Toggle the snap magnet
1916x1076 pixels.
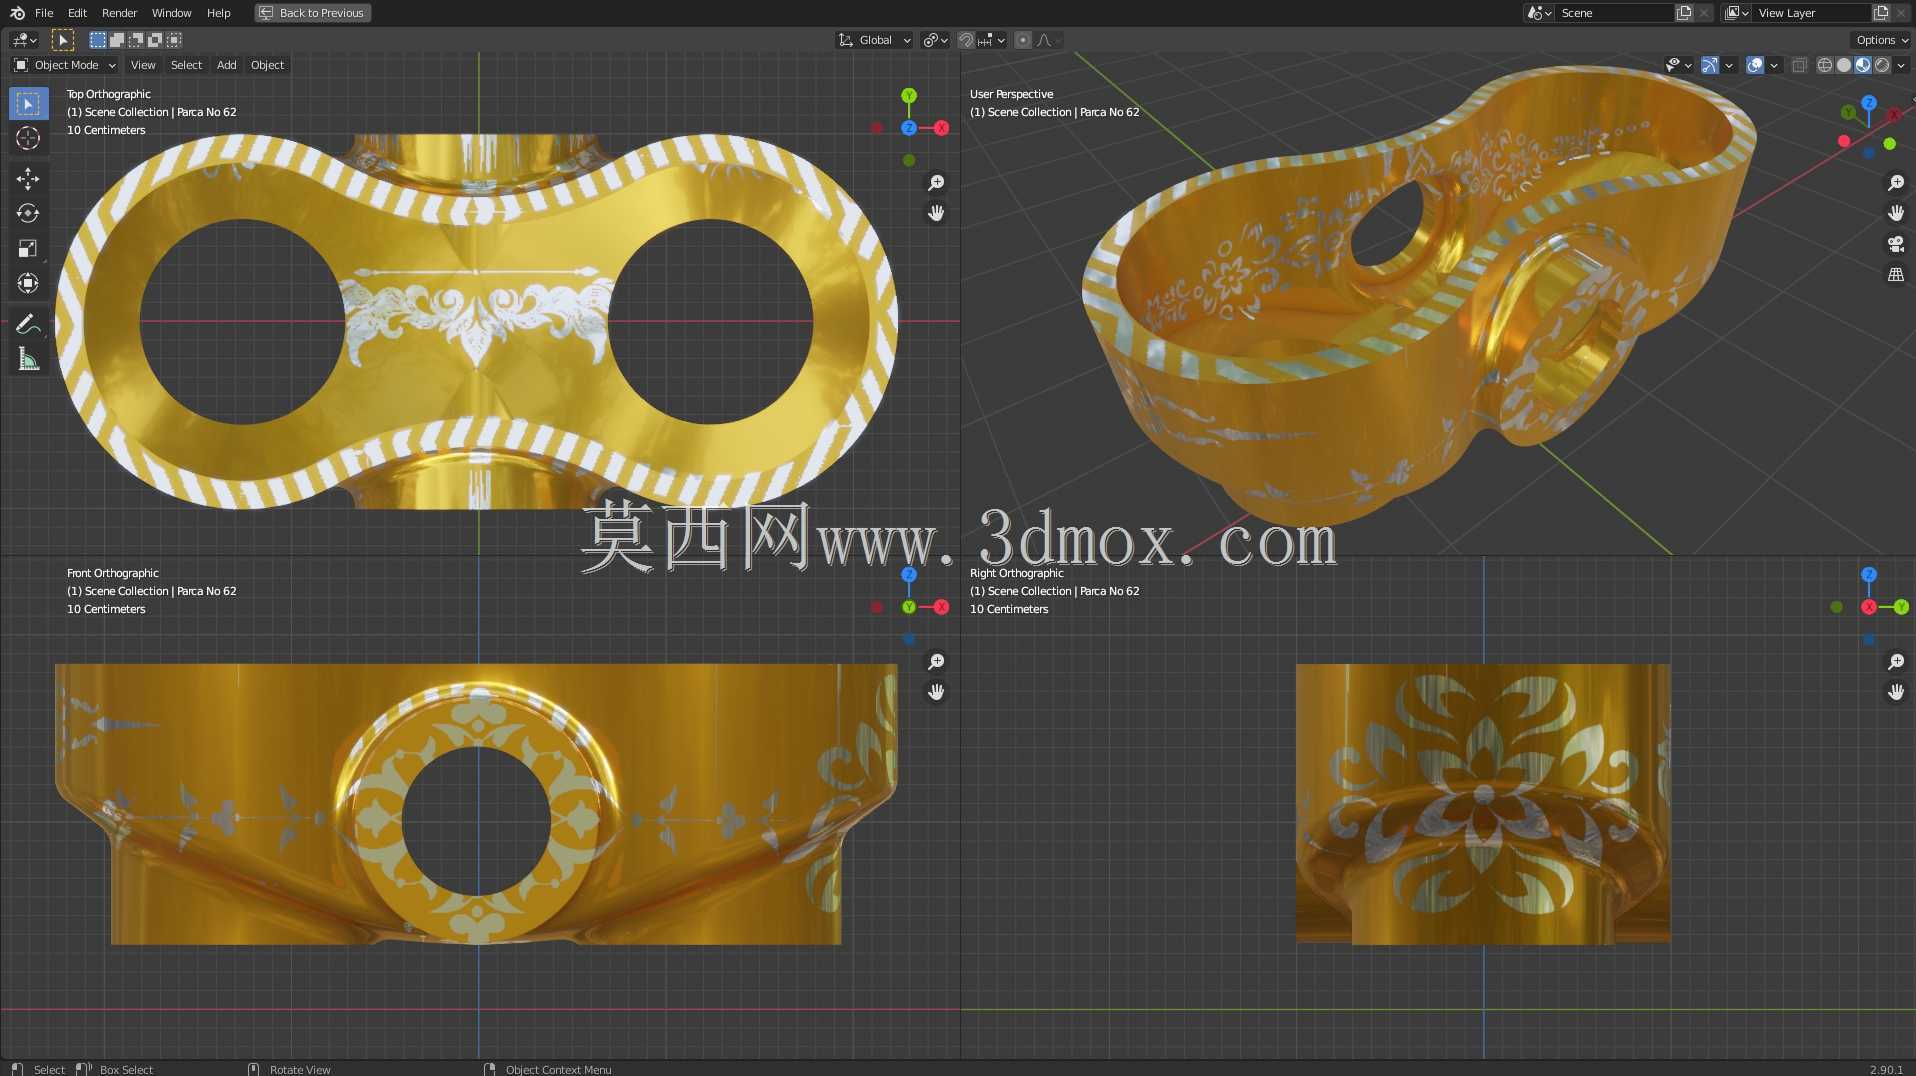(966, 40)
